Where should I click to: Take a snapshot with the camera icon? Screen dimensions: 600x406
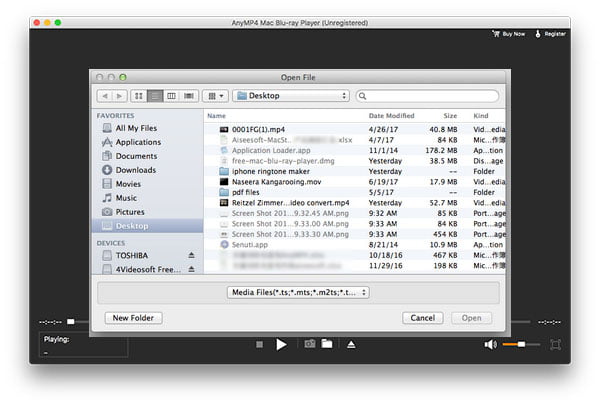[310, 344]
